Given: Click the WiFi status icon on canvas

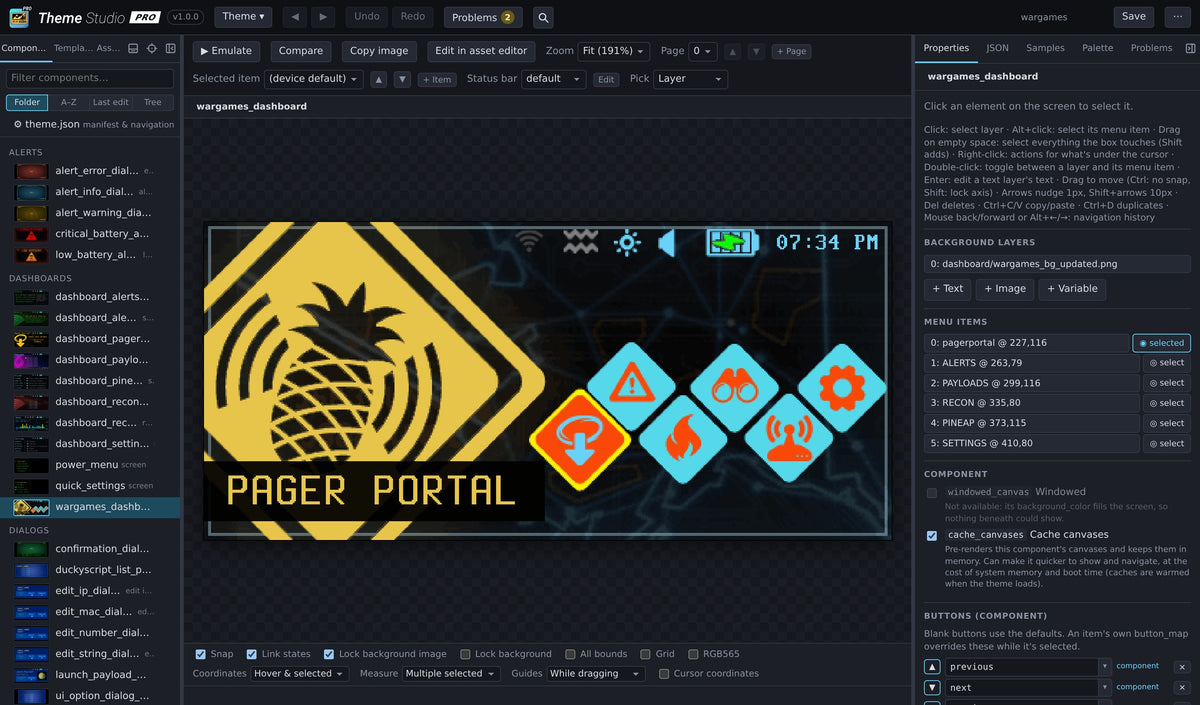Looking at the screenshot, I should [x=529, y=241].
